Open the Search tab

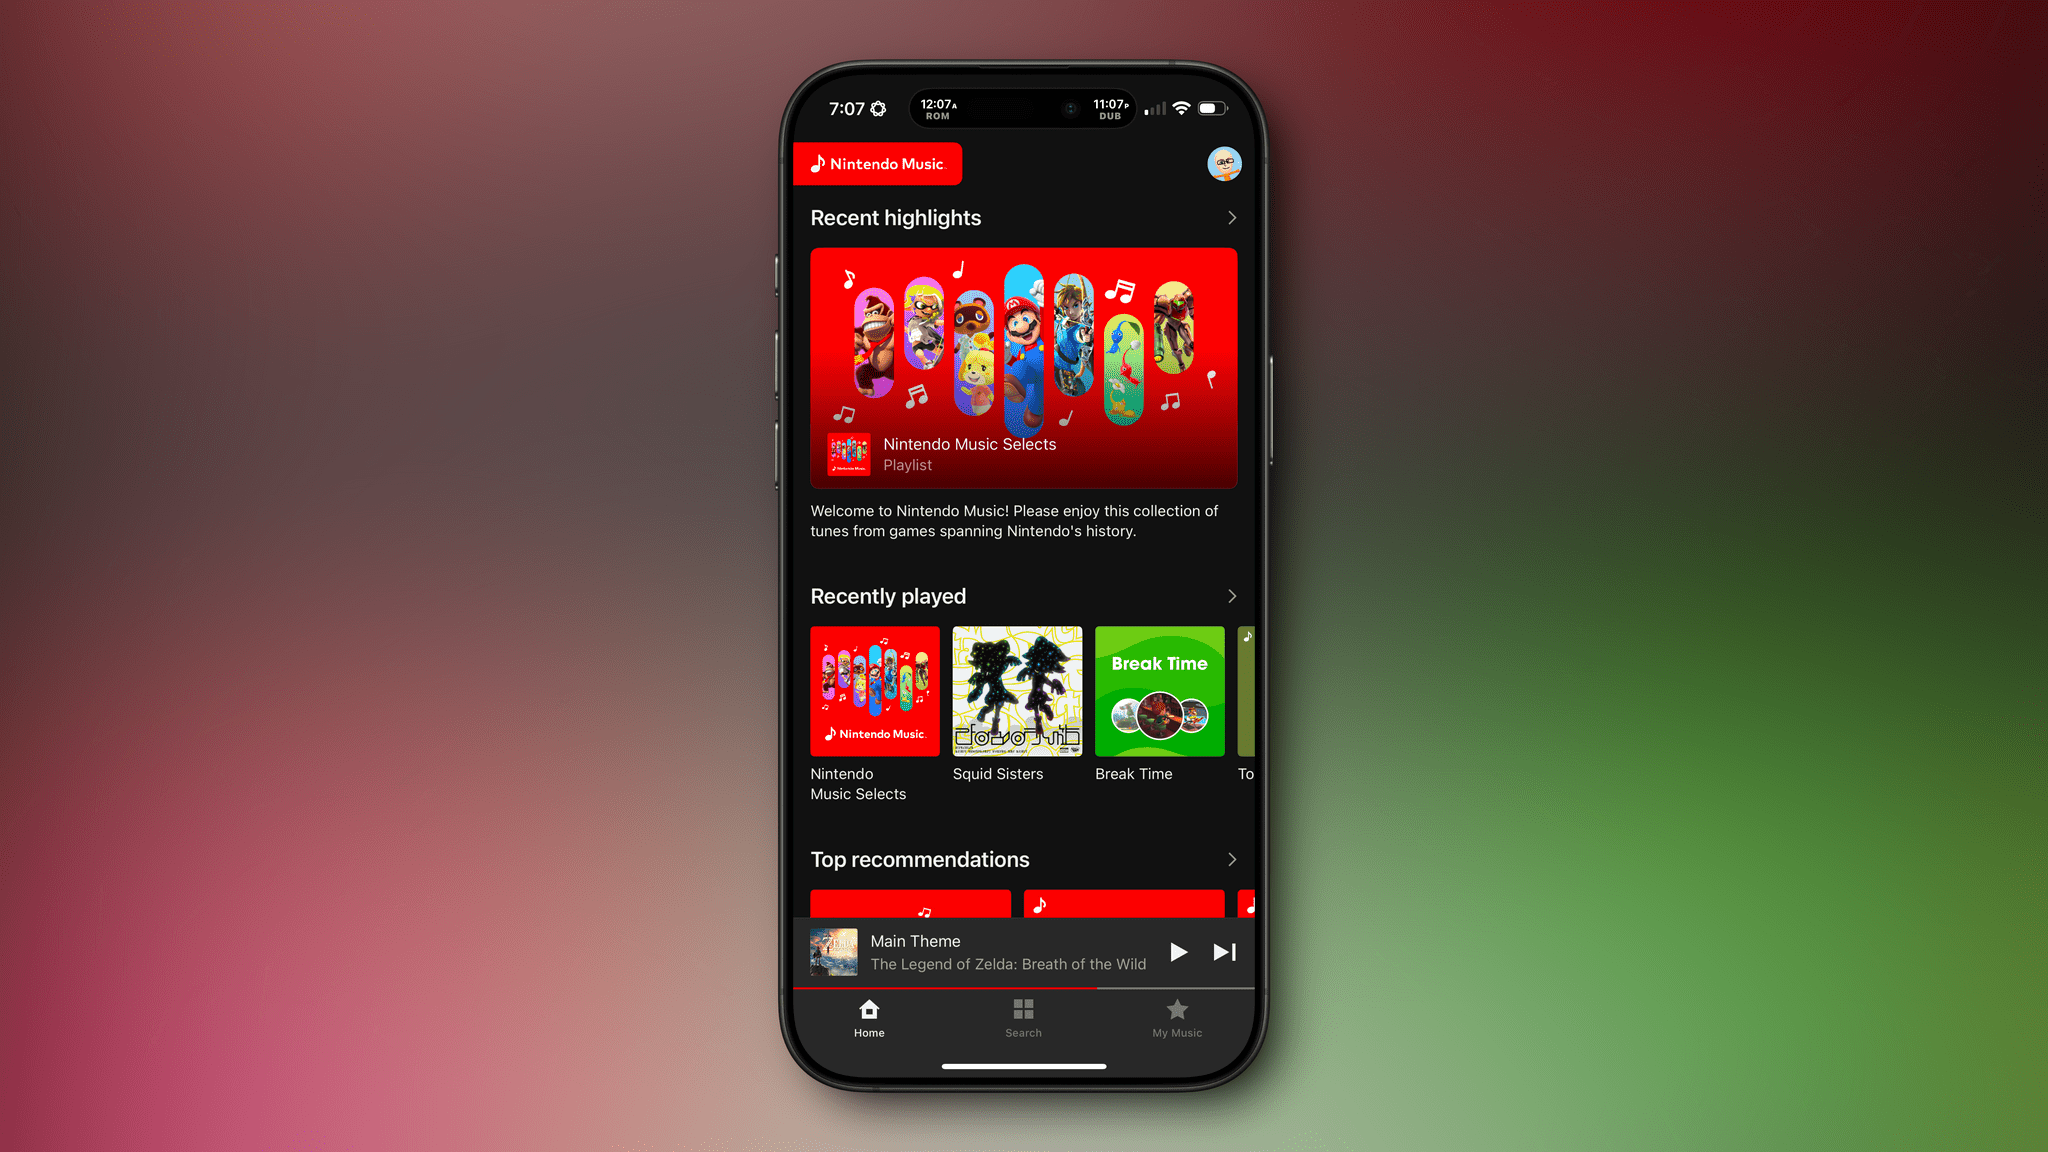pos(1023,1018)
